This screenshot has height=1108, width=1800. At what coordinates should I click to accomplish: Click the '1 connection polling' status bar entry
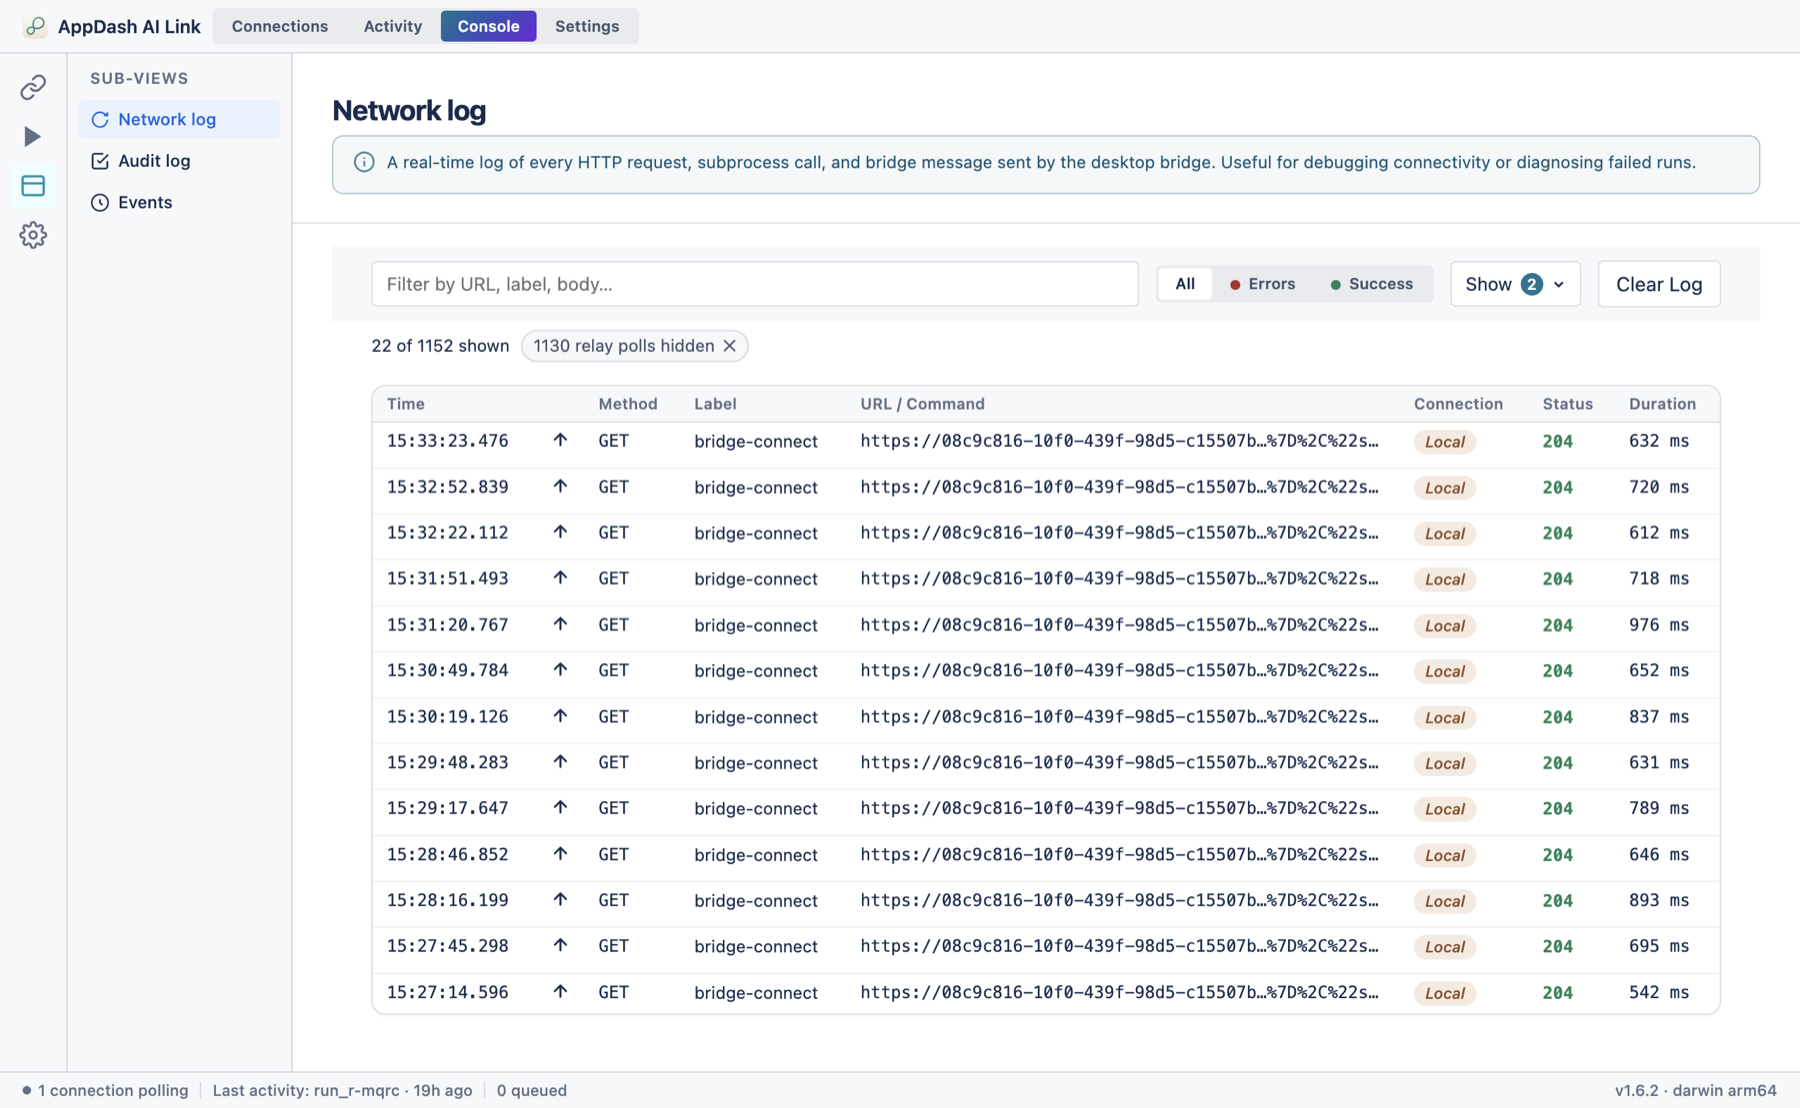[x=105, y=1090]
